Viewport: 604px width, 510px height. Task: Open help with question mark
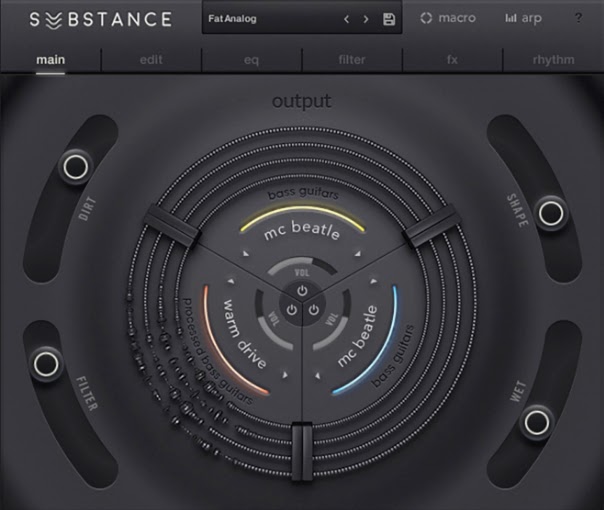point(578,18)
